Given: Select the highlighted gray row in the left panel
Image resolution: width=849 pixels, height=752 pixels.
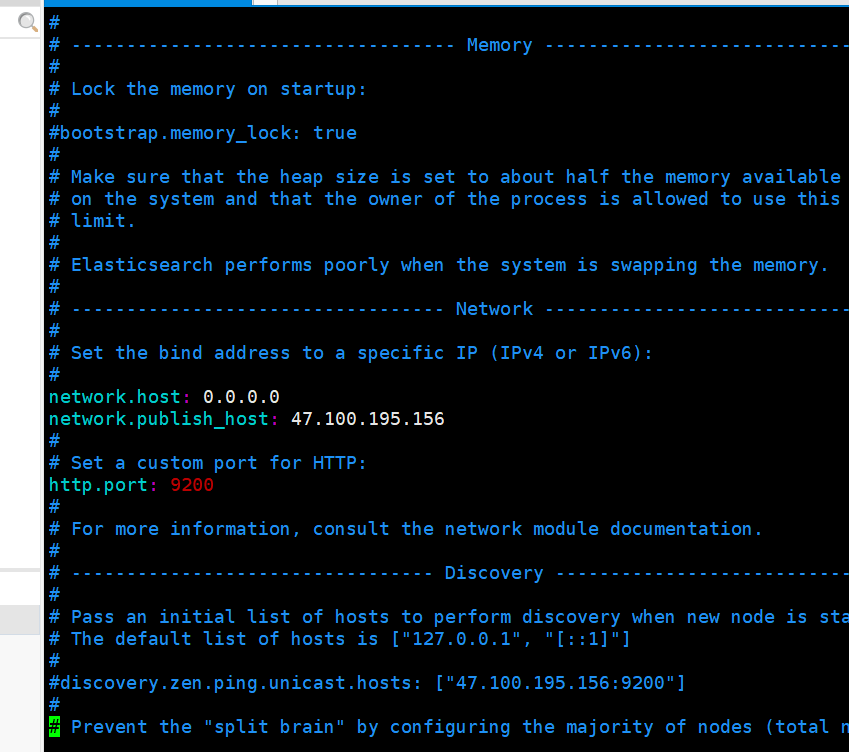Looking at the screenshot, I should [20, 620].
